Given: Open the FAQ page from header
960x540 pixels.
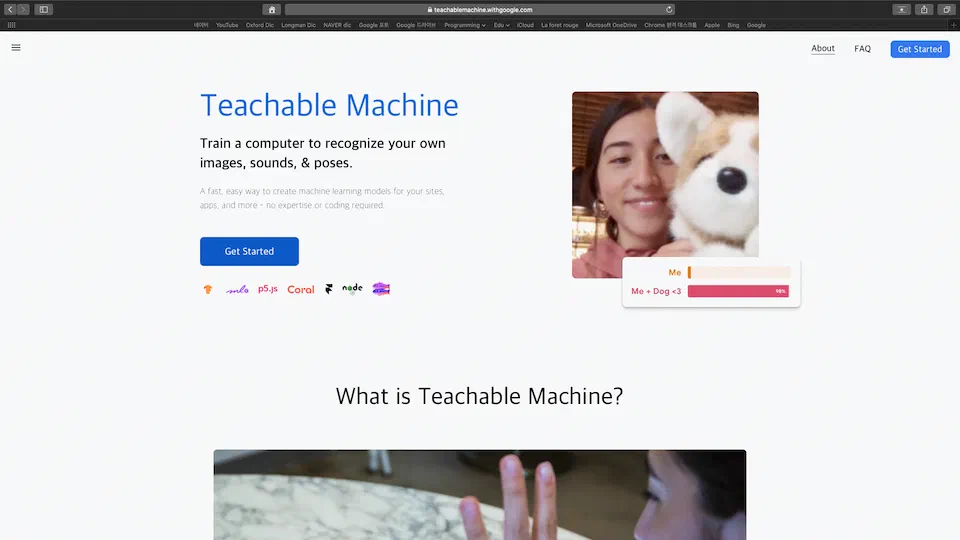Looking at the screenshot, I should coord(862,49).
